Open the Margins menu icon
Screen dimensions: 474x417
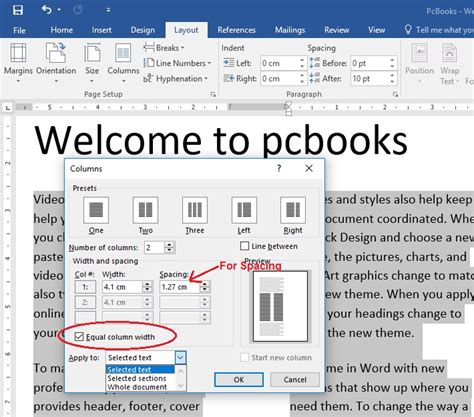[18, 53]
